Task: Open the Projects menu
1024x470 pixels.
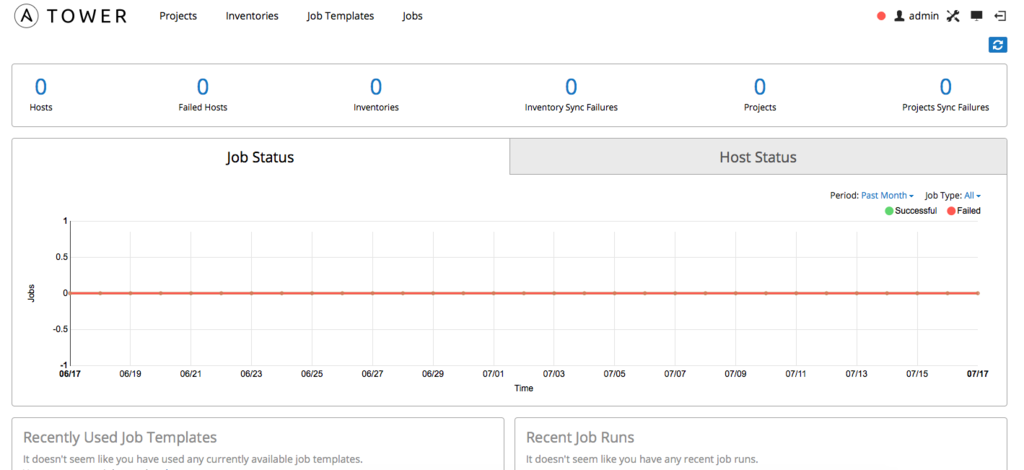Action: coord(178,16)
